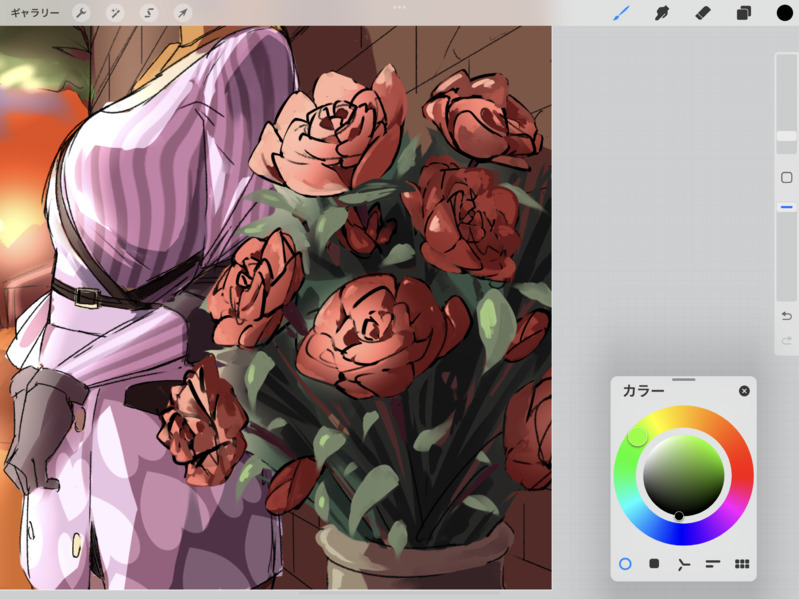Switch to Value sliders color tab

click(712, 564)
